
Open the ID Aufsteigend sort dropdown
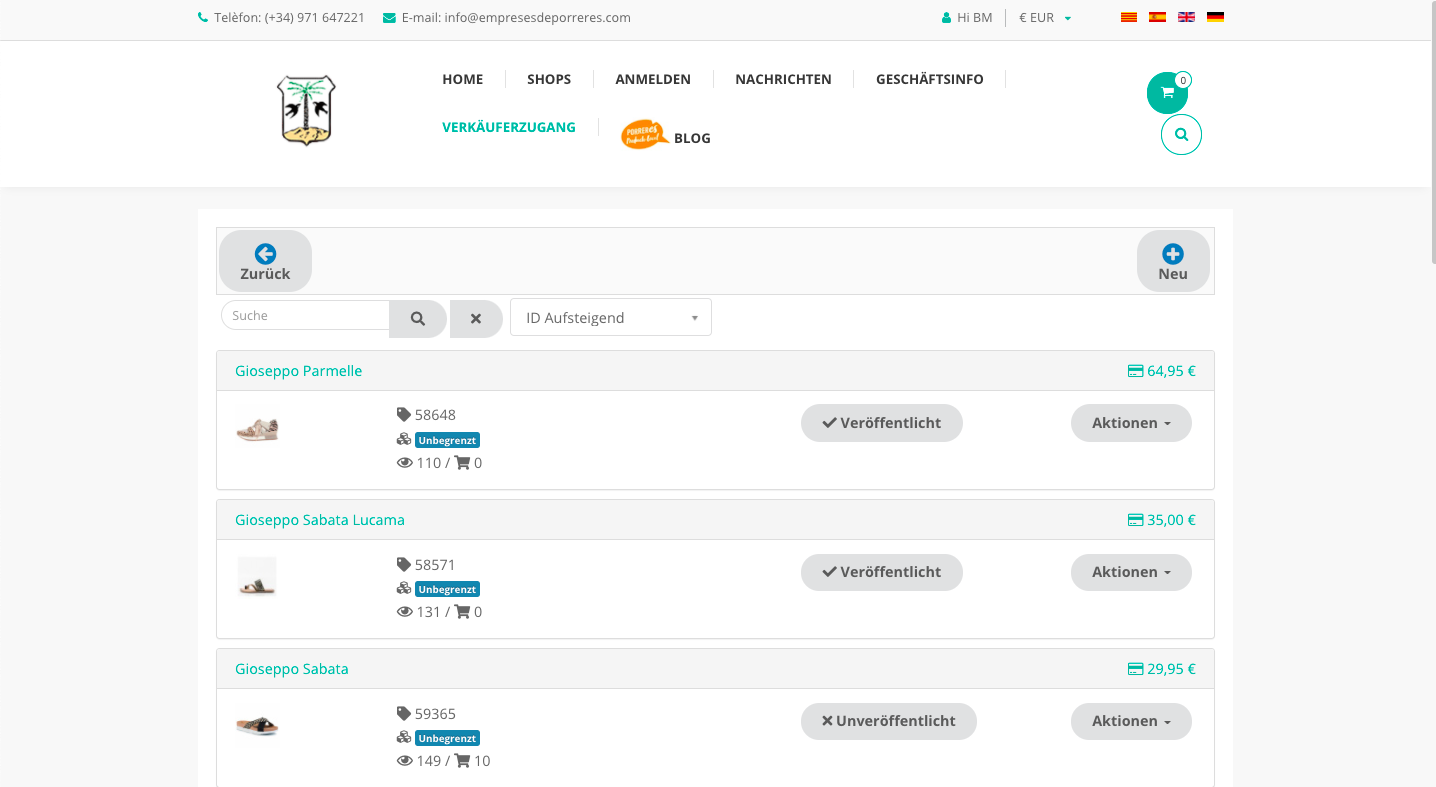[611, 317]
